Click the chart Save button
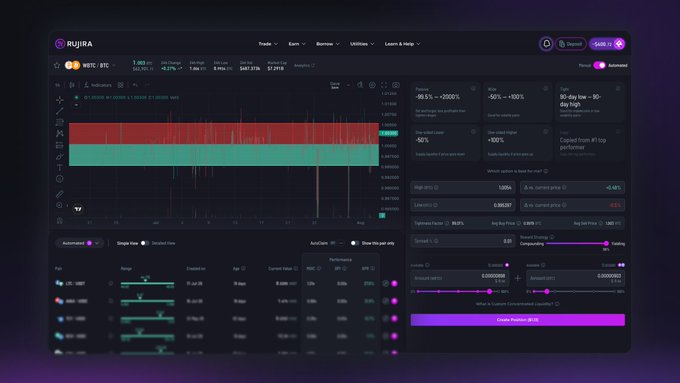 click(x=335, y=85)
